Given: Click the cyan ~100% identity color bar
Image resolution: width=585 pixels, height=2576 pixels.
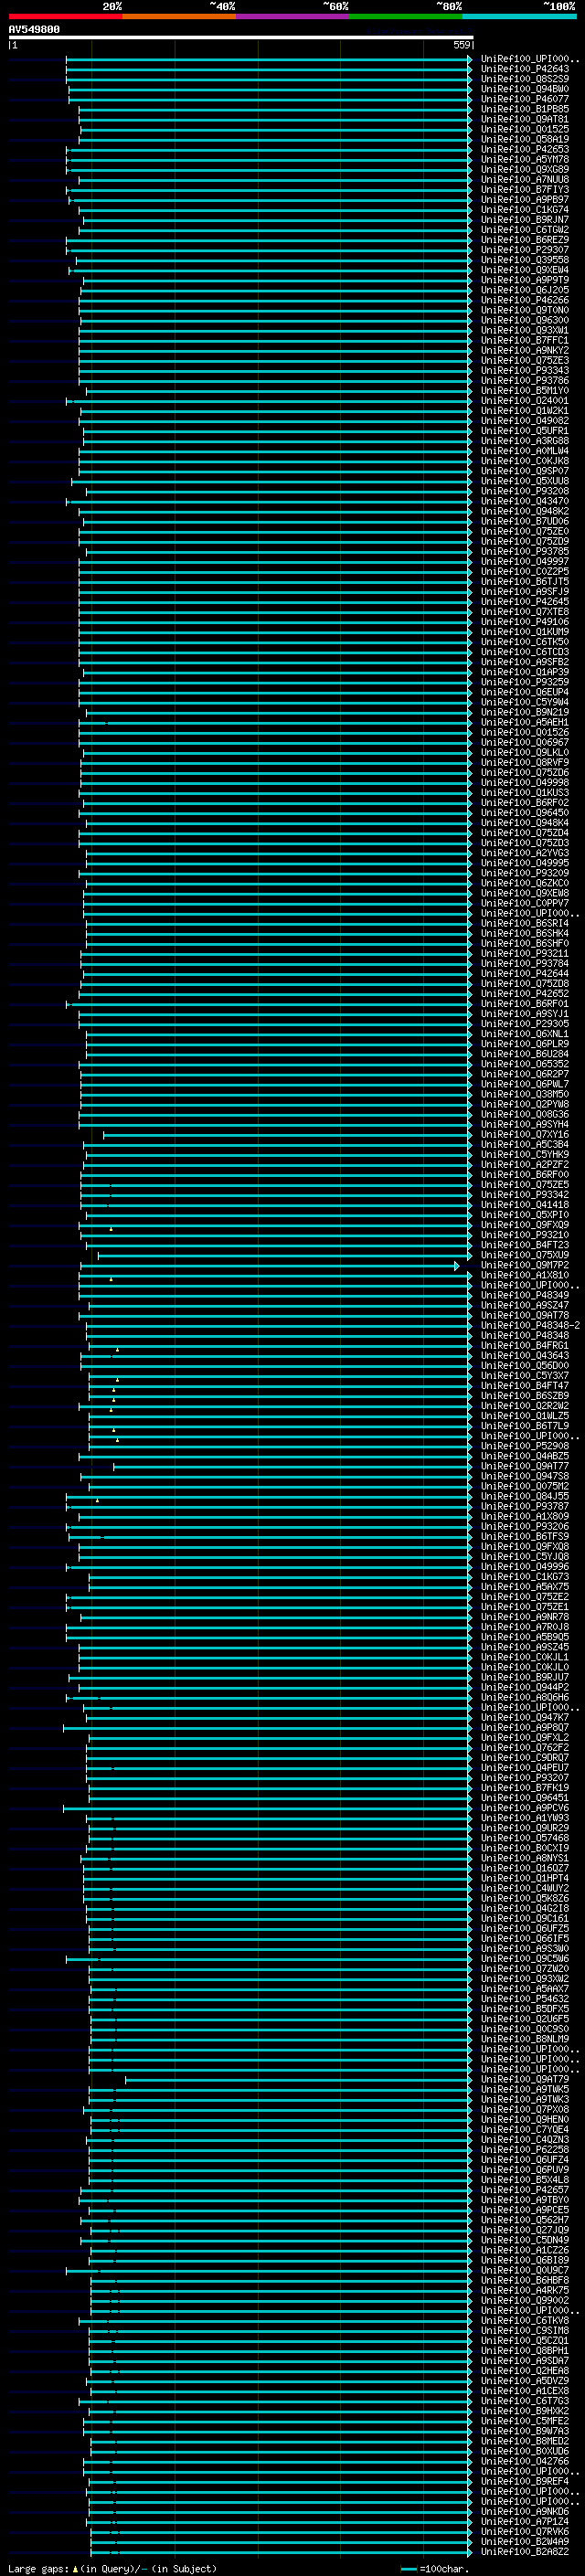Looking at the screenshot, I should (x=519, y=17).
